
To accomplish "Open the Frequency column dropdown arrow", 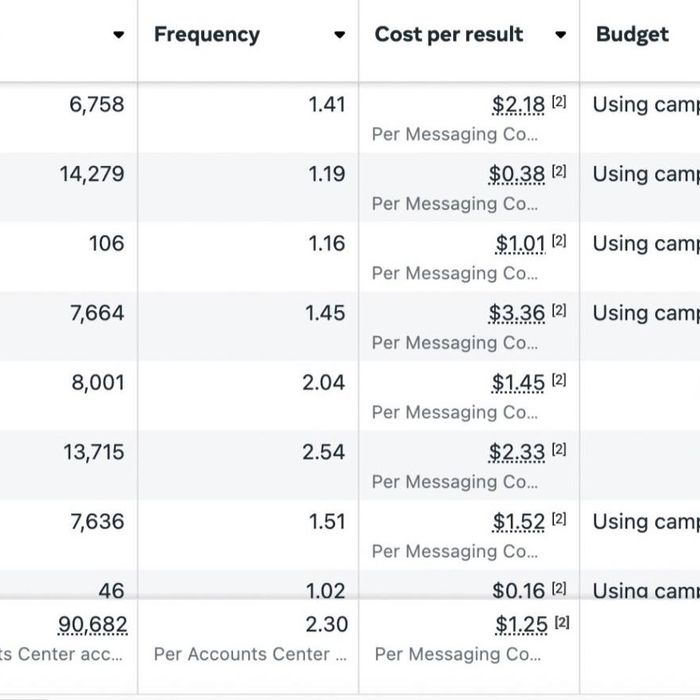I will point(340,35).
